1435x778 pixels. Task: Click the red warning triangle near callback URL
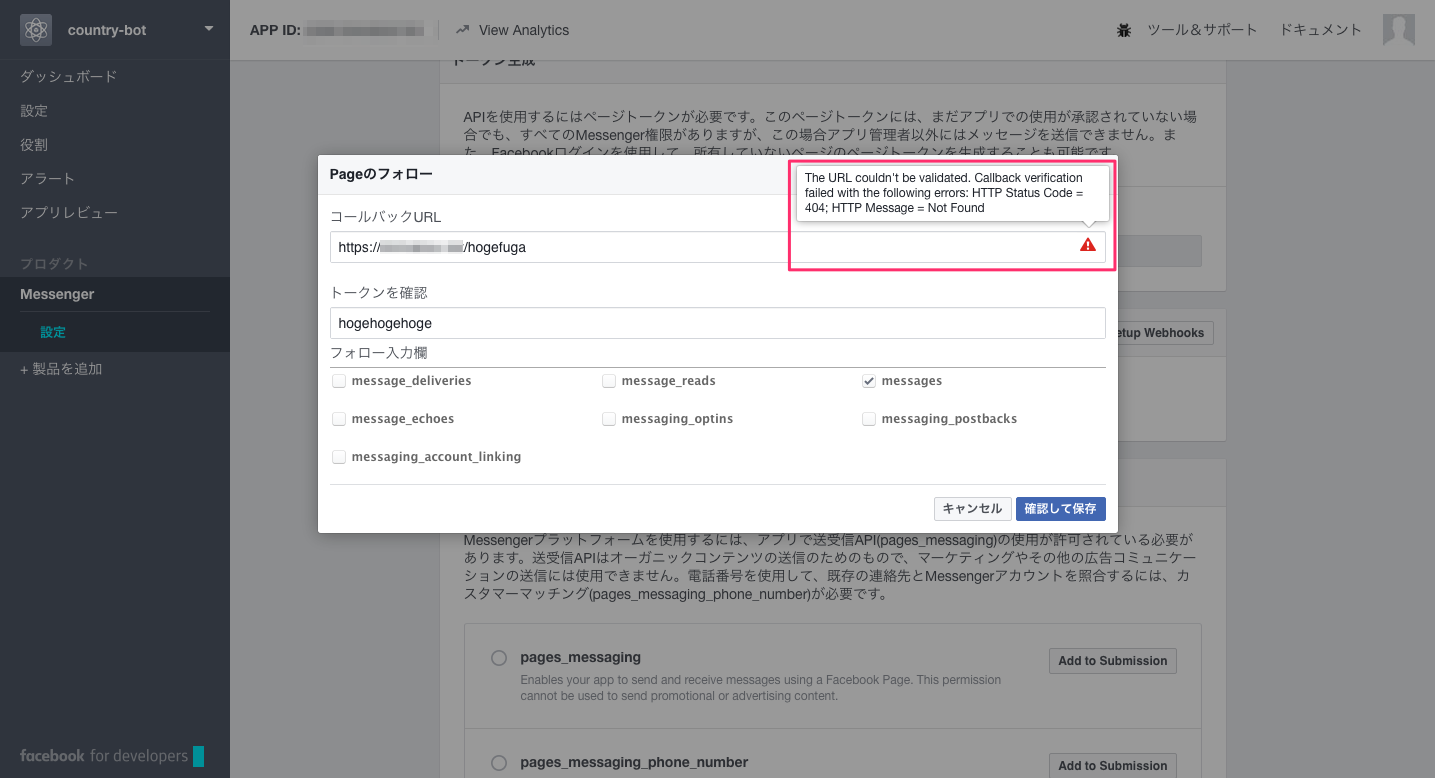(1087, 244)
